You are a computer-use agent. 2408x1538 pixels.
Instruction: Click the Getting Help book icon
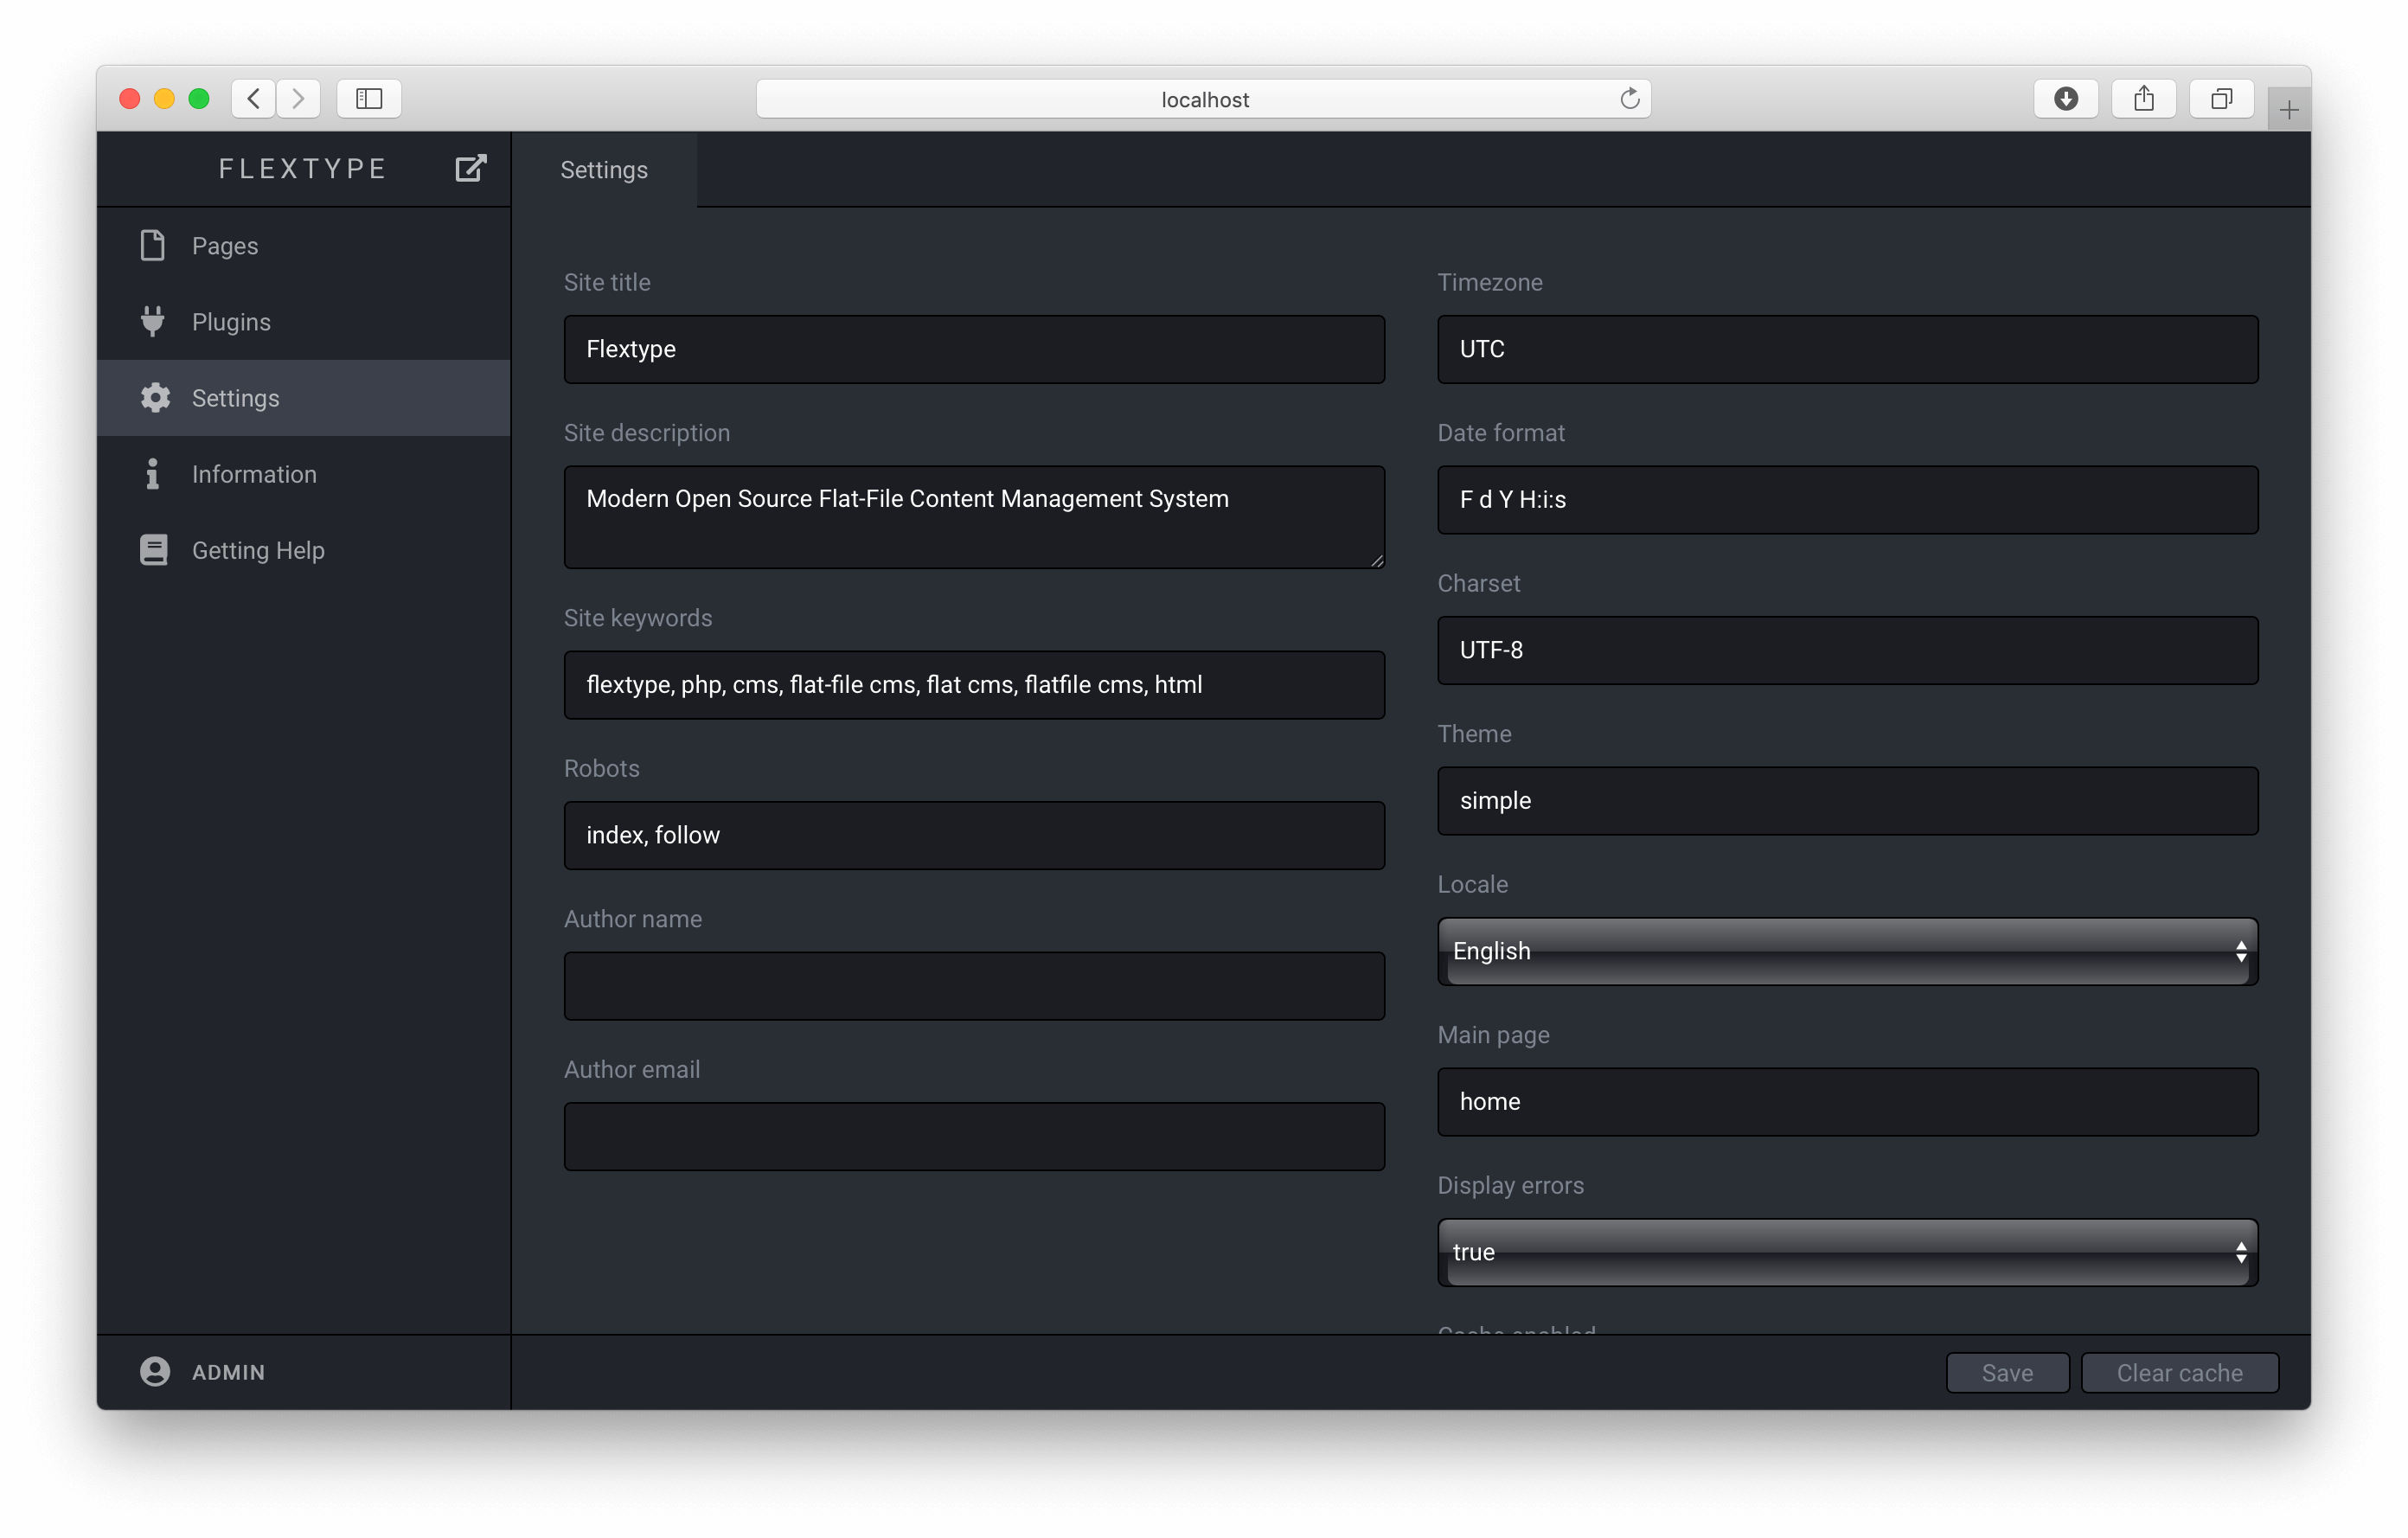[153, 550]
